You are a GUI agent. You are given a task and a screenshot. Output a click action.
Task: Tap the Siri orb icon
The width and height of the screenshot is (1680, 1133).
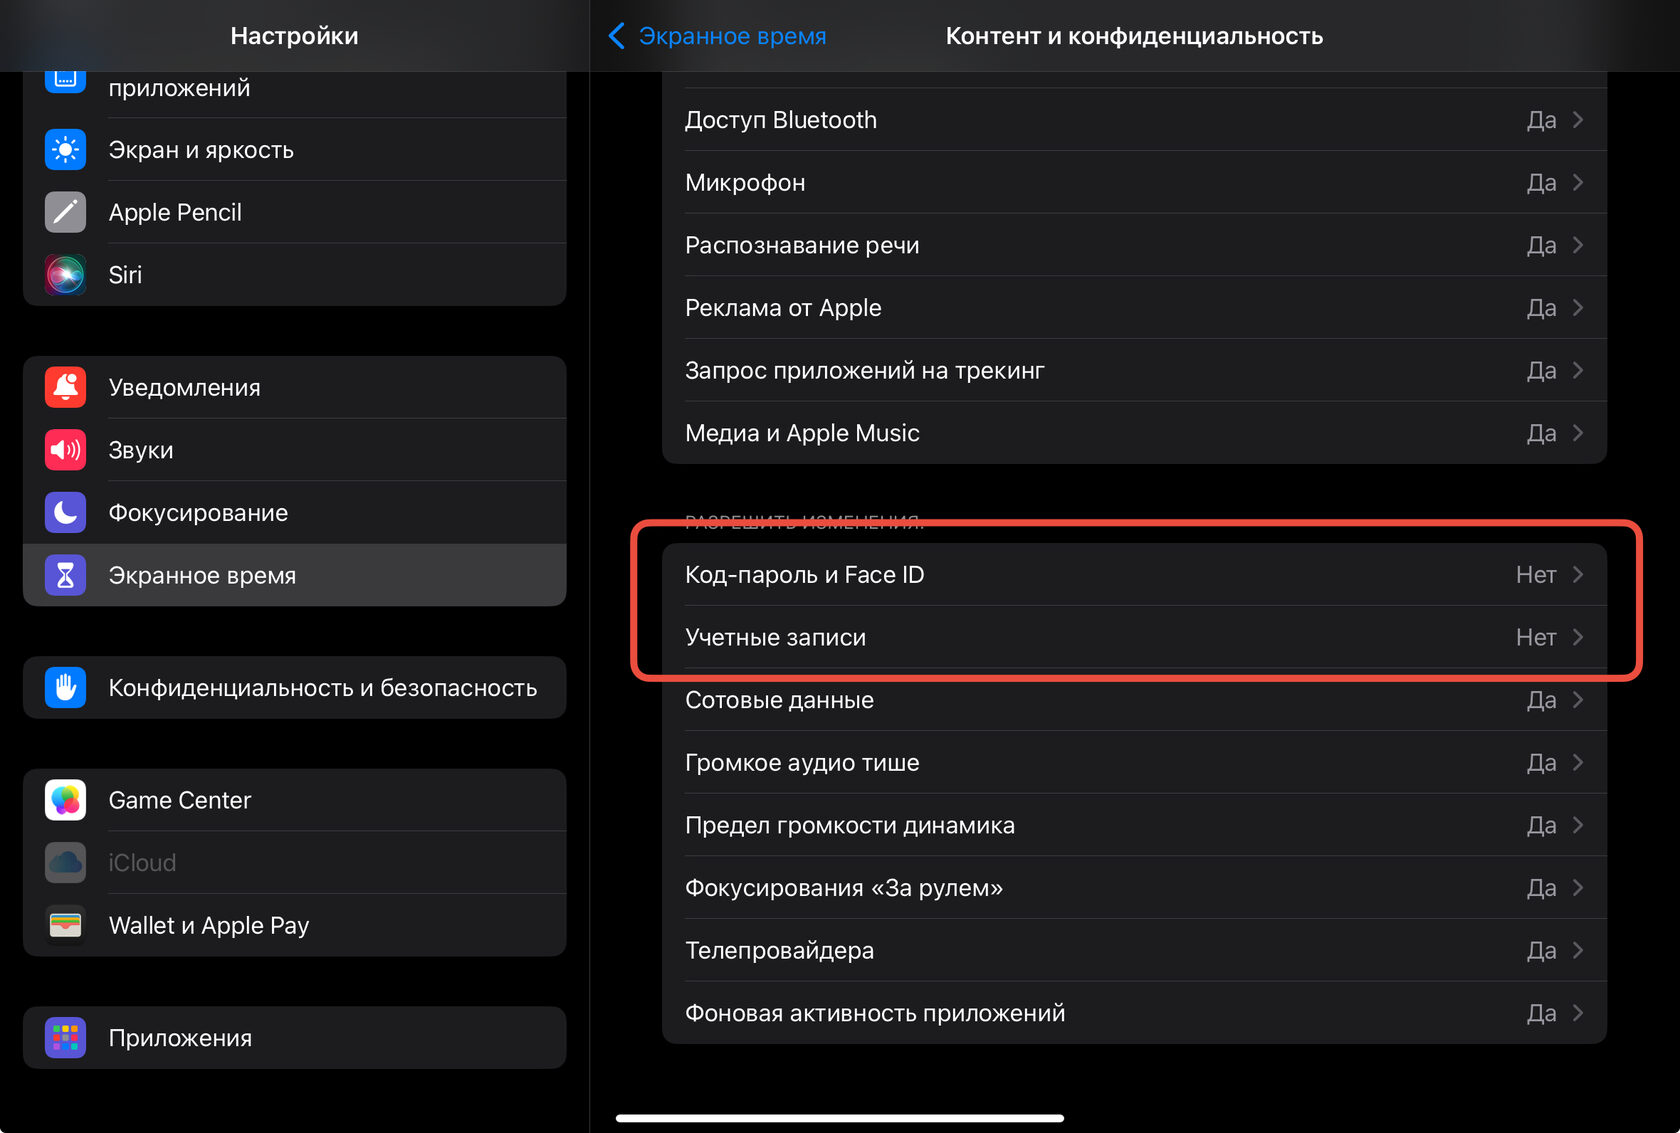point(65,275)
